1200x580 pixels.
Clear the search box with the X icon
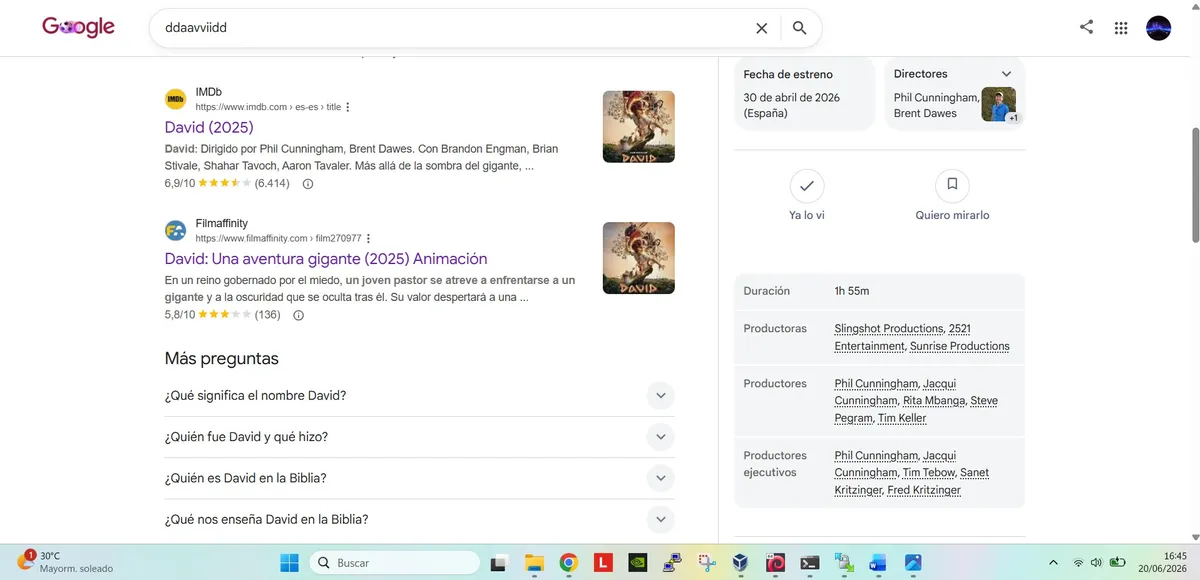[x=761, y=28]
